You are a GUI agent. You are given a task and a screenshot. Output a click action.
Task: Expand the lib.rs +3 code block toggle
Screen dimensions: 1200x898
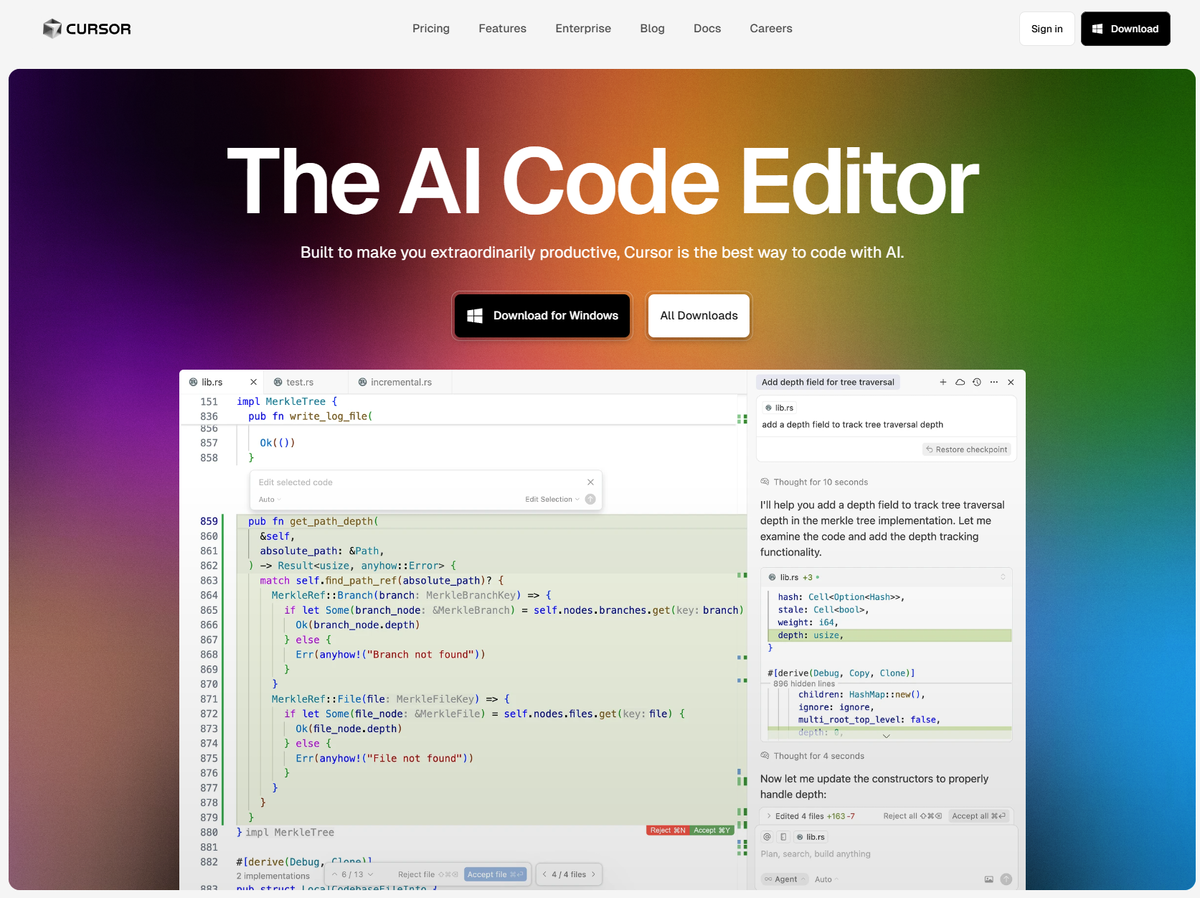(x=1003, y=577)
